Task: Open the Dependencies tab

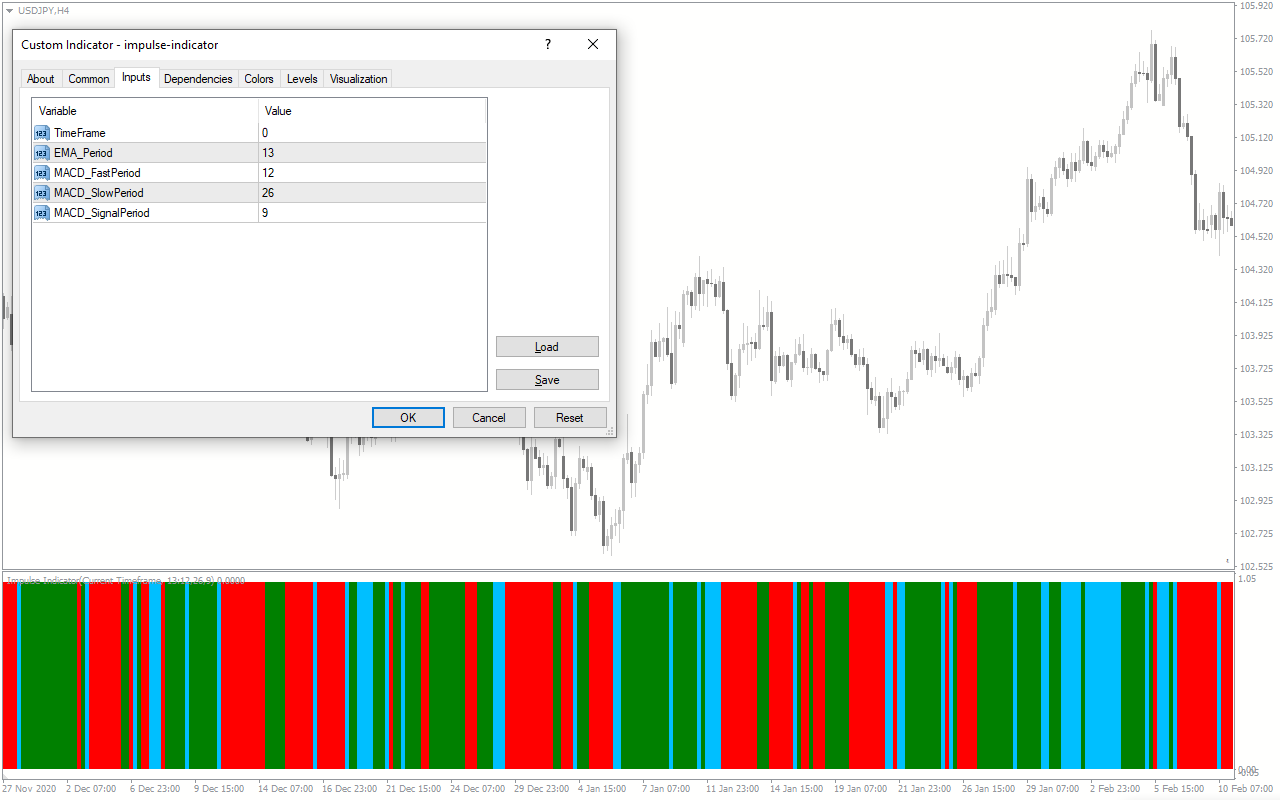Action: [x=198, y=79]
